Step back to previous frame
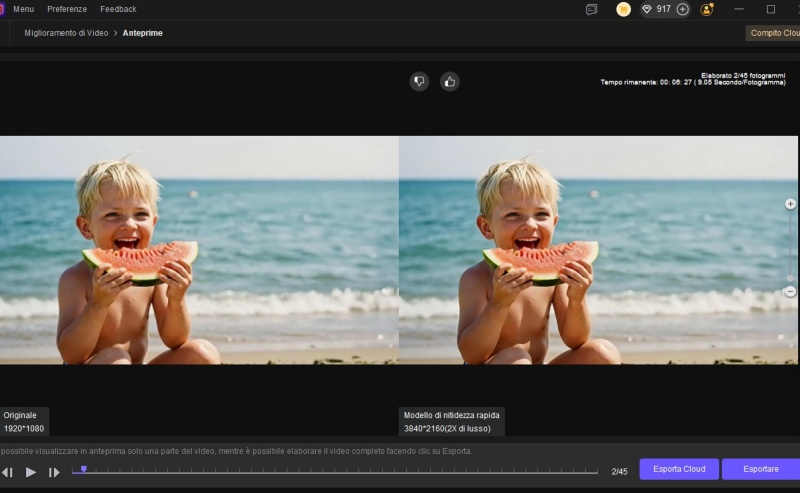This screenshot has width=800, height=493. coord(8,472)
